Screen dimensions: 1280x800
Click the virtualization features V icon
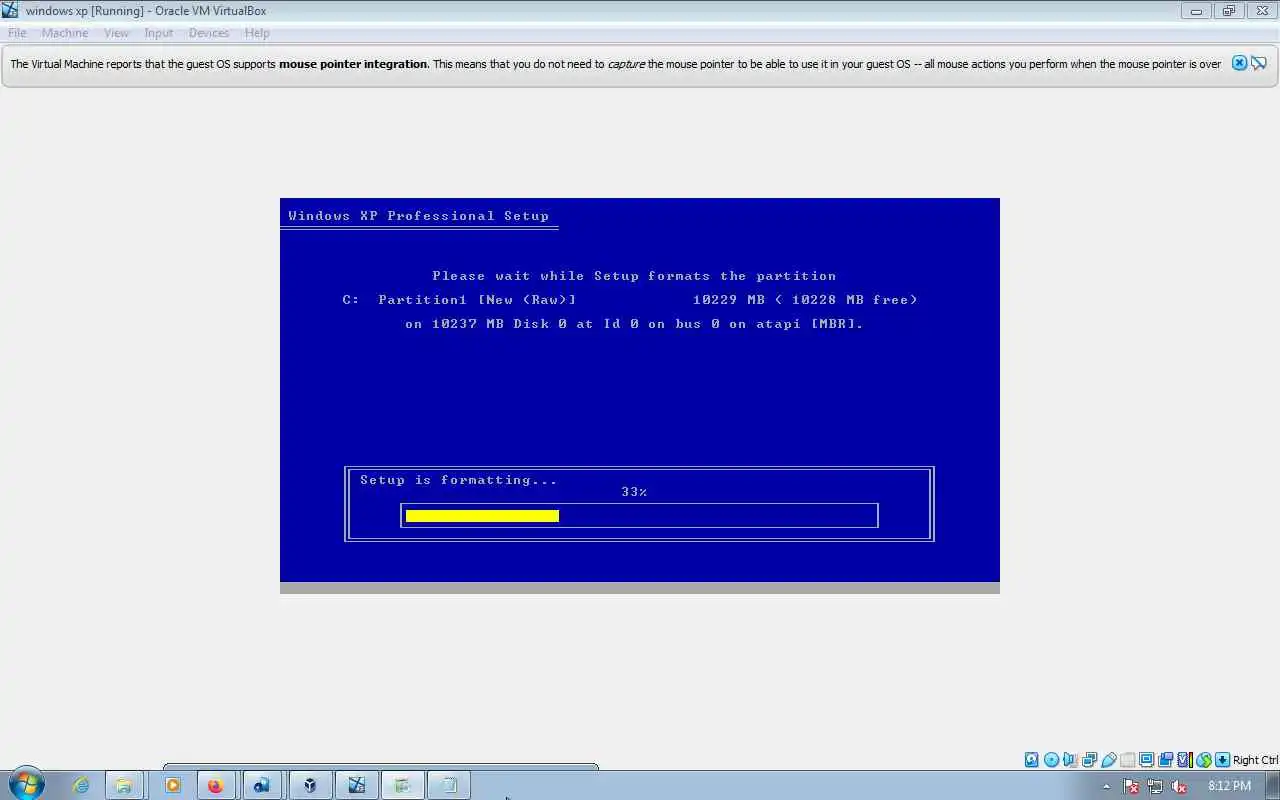(x=1184, y=760)
